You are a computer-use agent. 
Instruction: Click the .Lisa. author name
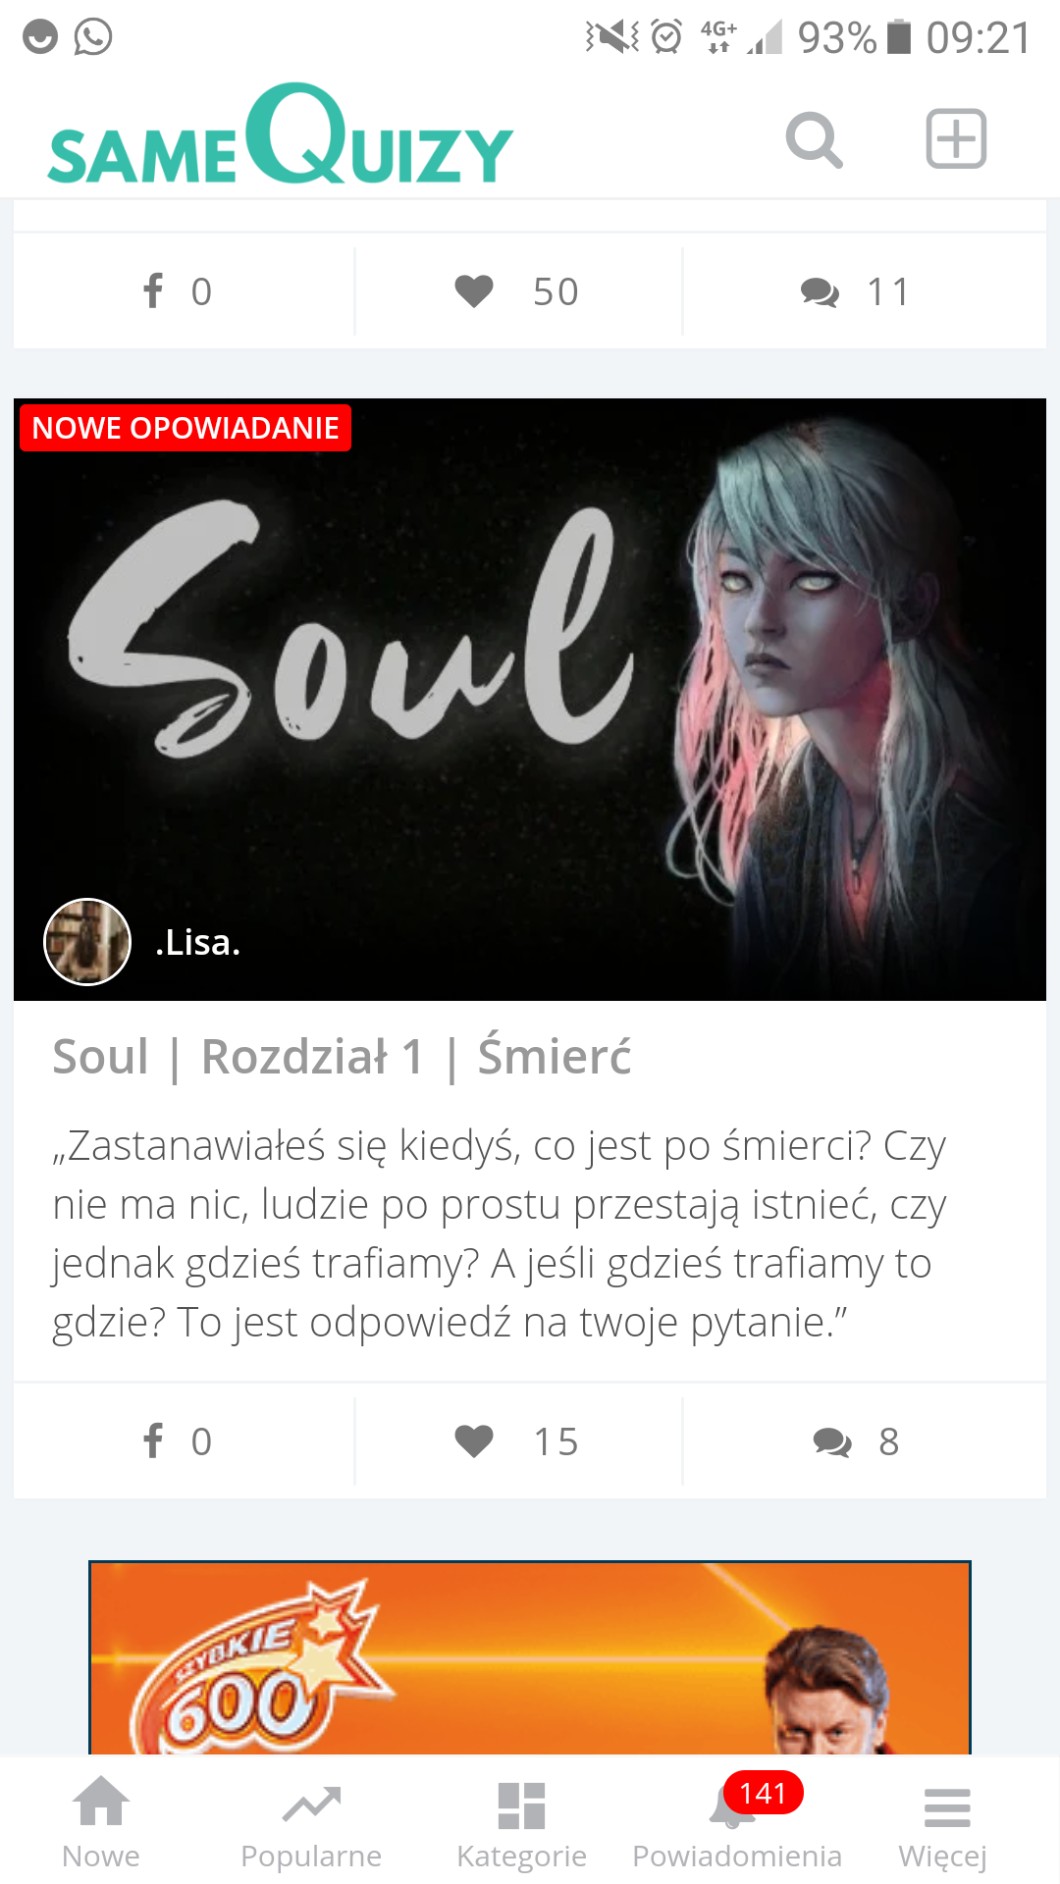[x=198, y=942]
